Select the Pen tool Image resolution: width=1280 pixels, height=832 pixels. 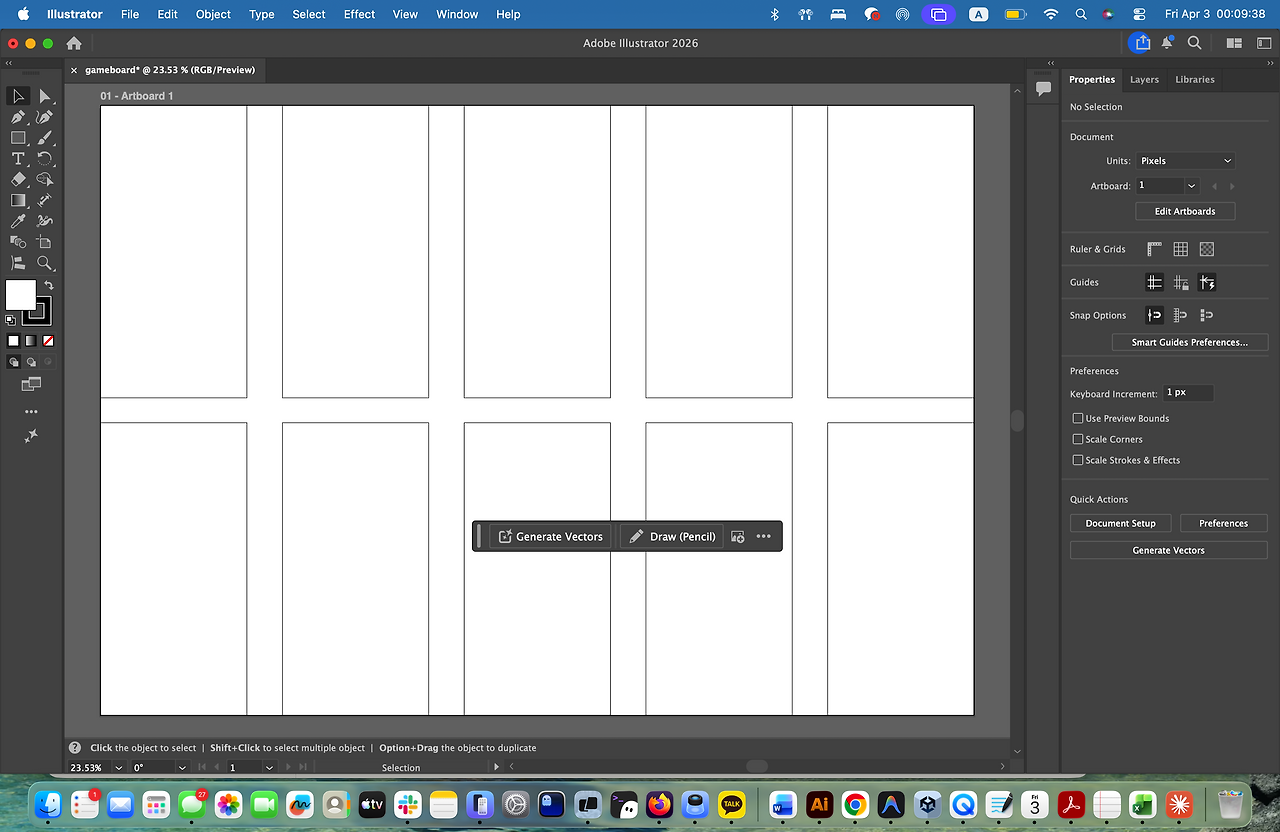pos(18,116)
